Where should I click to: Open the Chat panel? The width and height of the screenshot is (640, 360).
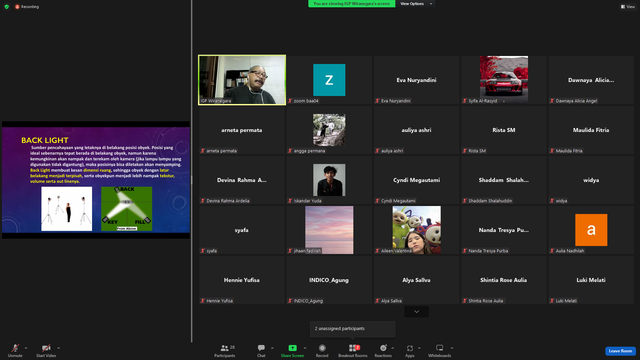click(x=261, y=350)
